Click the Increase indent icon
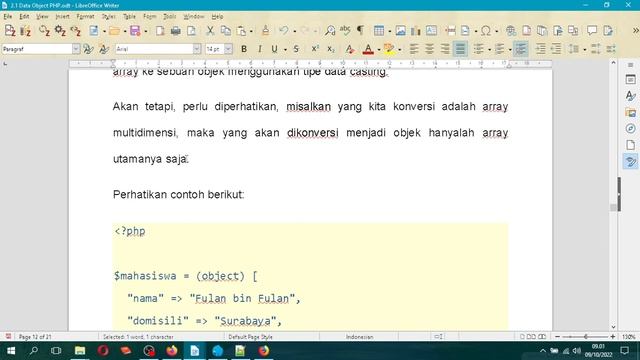The image size is (640, 360). coord(540,49)
